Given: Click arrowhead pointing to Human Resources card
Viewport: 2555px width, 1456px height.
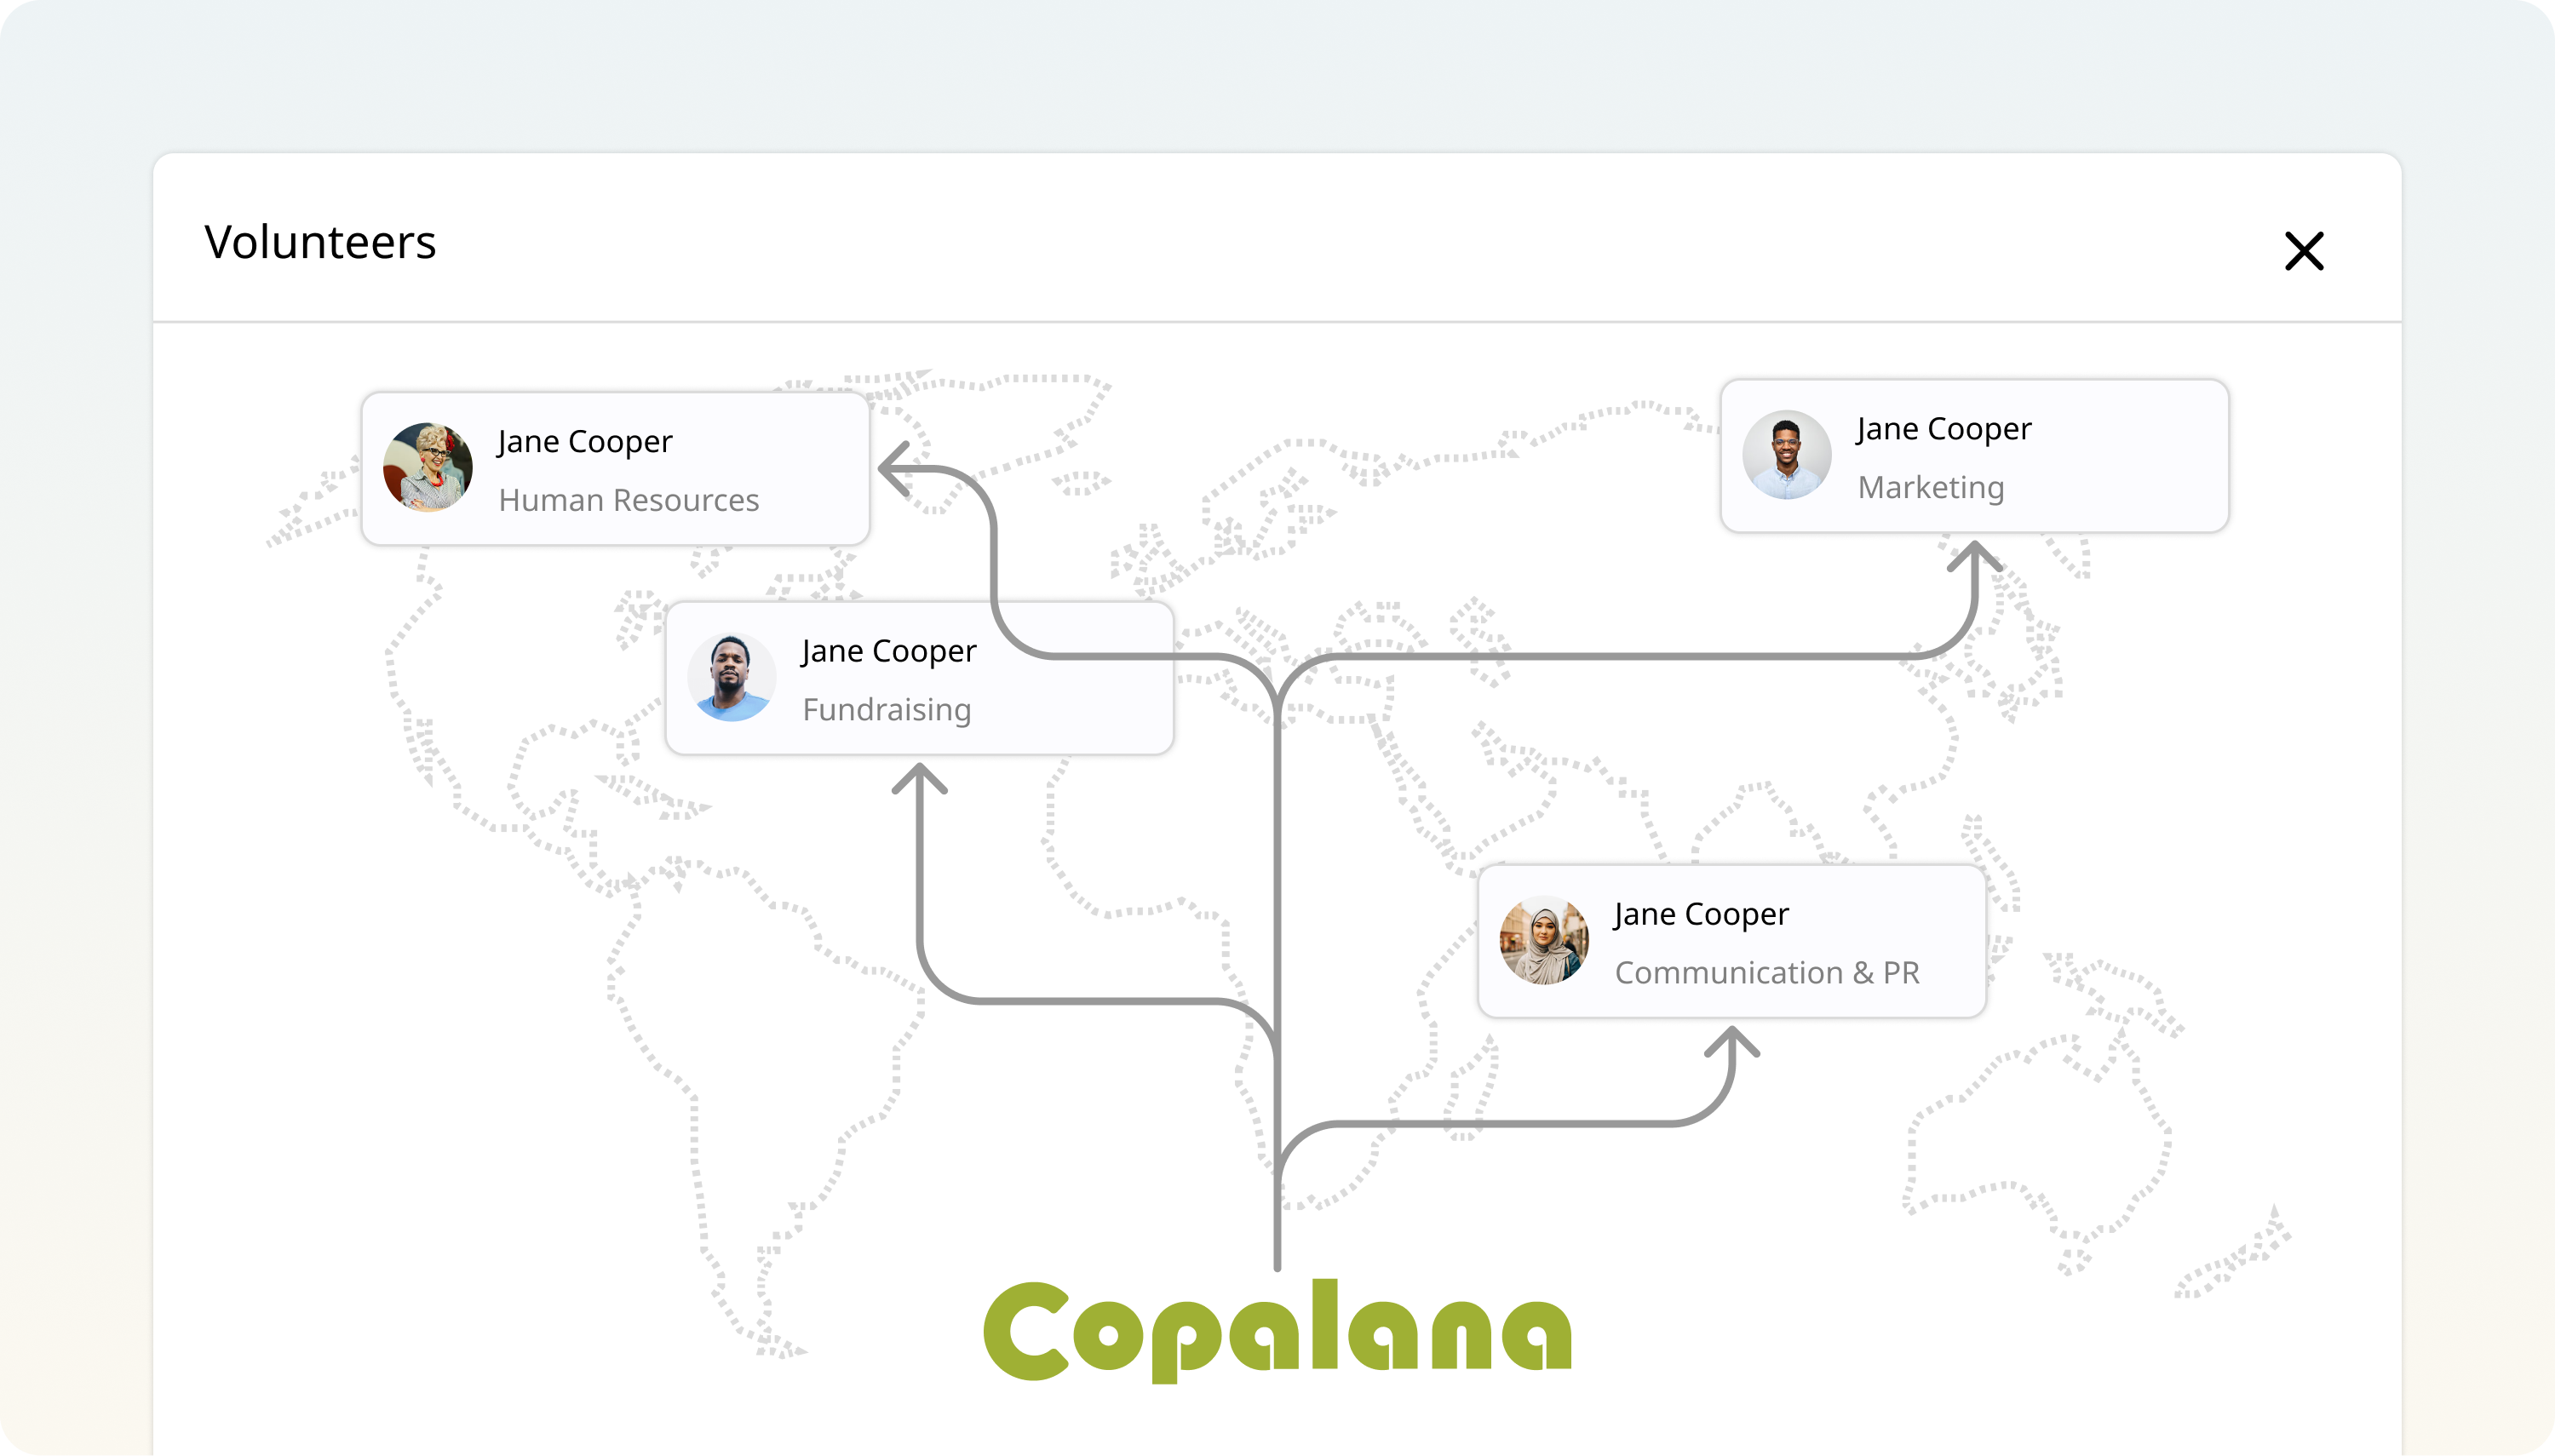Looking at the screenshot, I should coord(893,469).
